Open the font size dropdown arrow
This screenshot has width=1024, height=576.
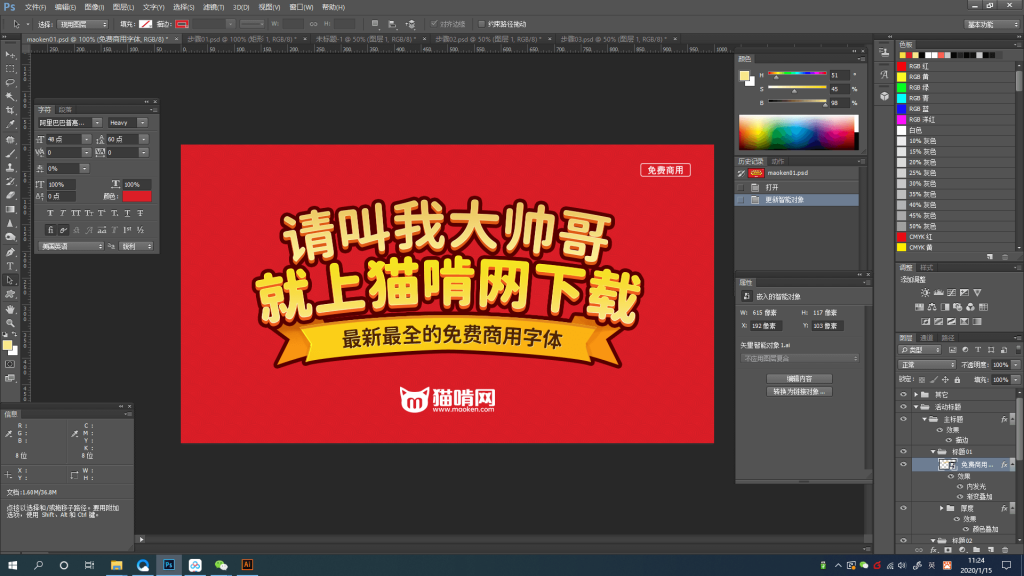tap(86, 139)
